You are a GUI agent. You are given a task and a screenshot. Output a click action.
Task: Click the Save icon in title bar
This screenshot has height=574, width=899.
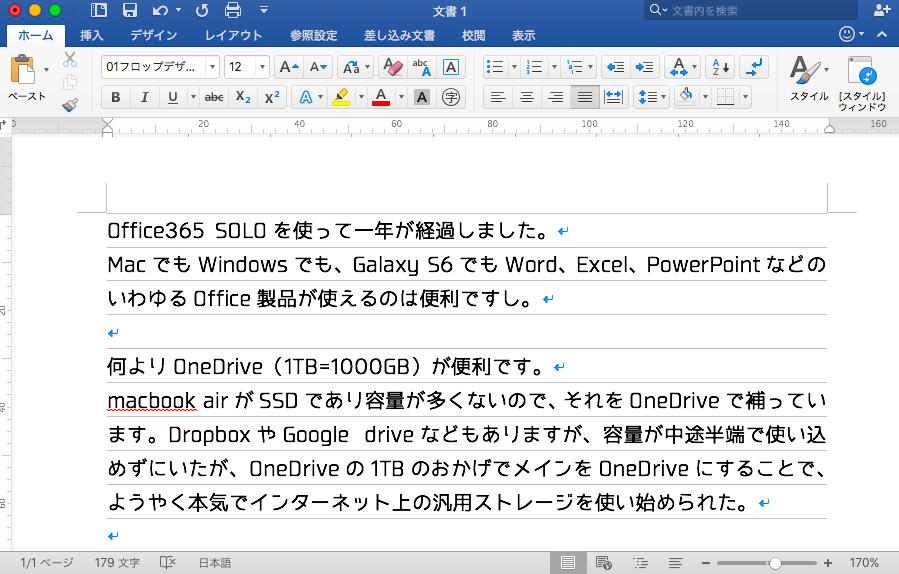tap(130, 10)
